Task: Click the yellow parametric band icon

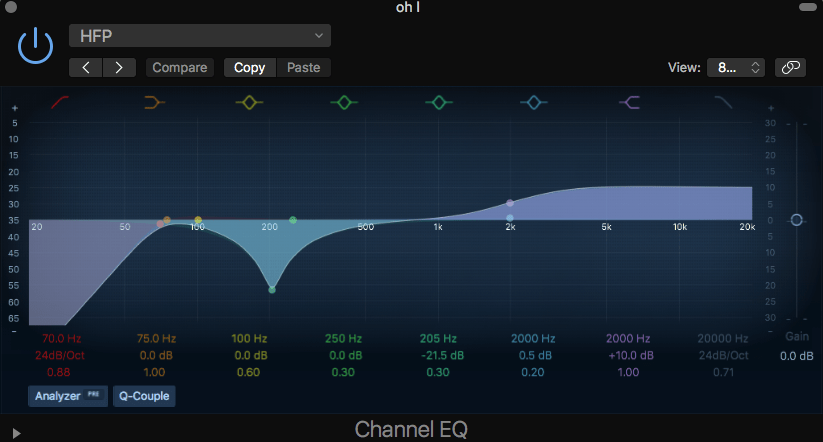Action: tap(248, 102)
